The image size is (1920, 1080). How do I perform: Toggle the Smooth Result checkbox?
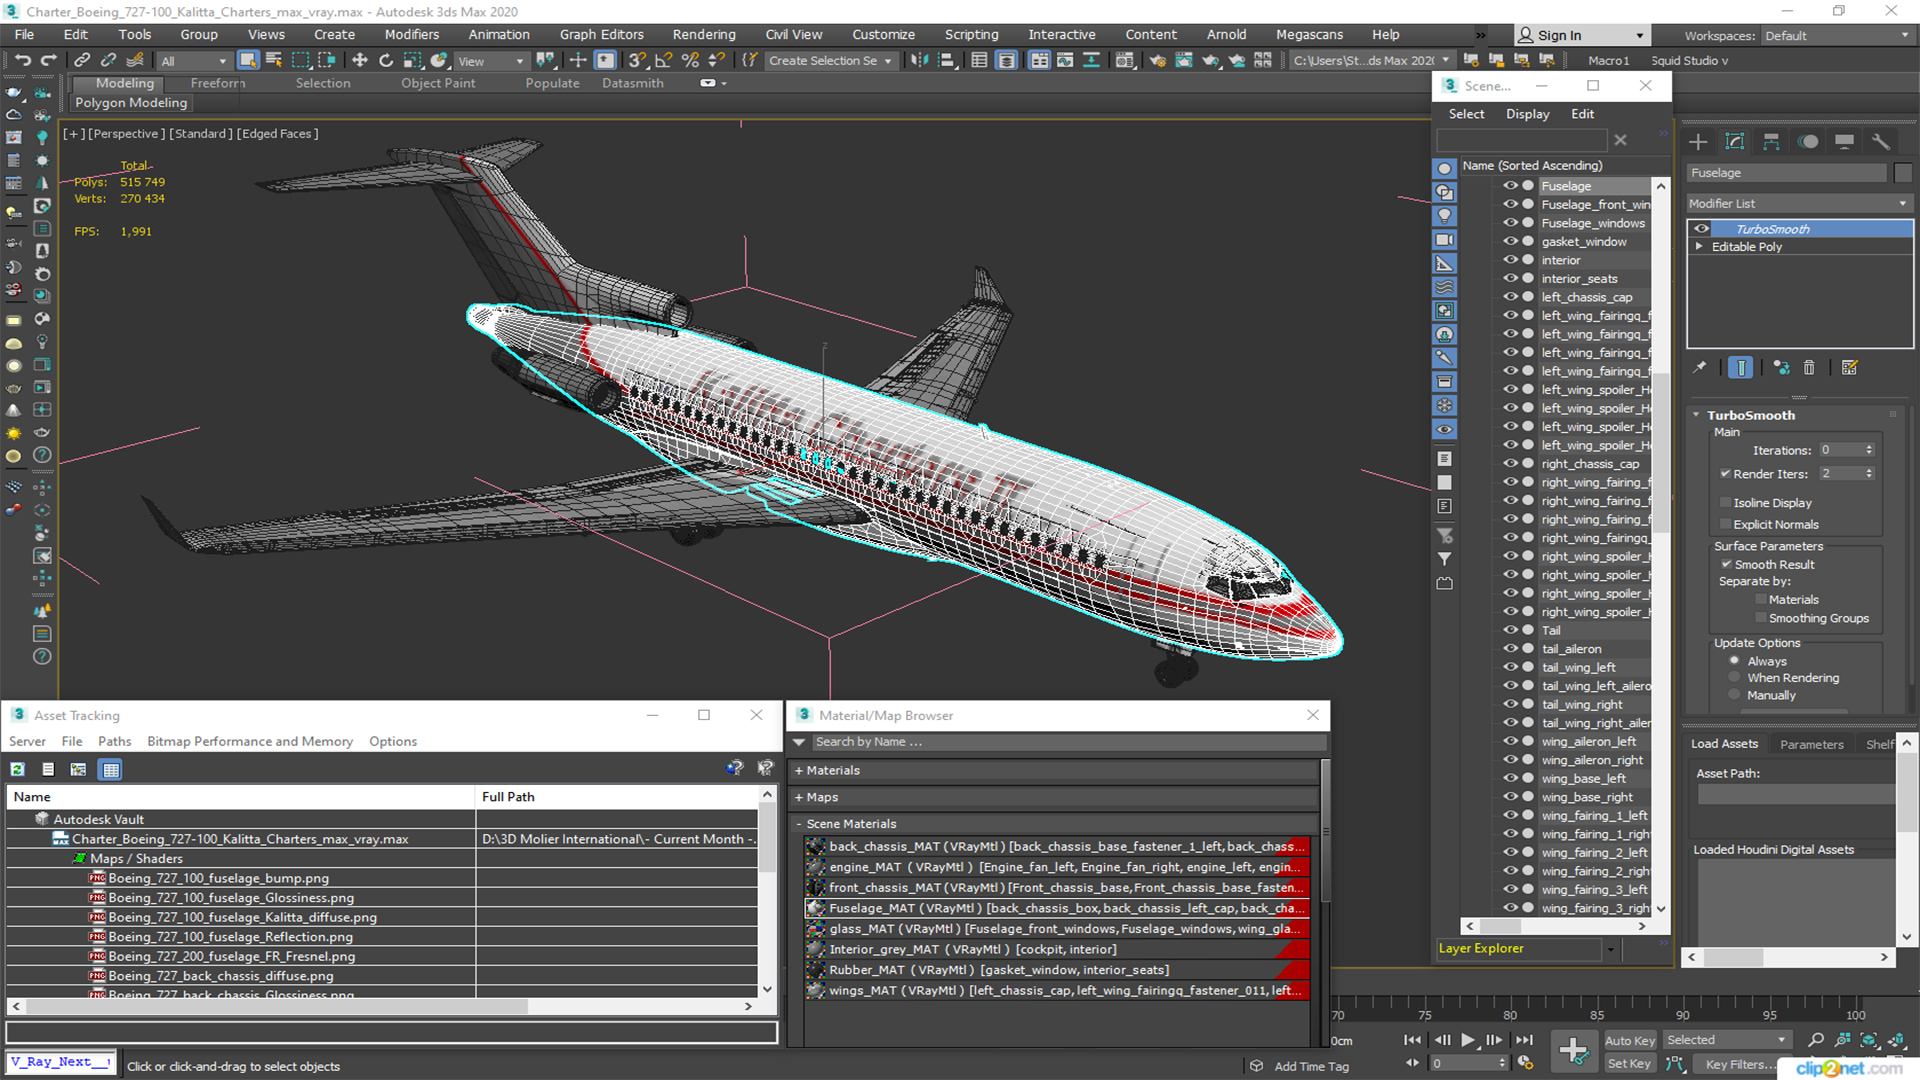point(1726,564)
